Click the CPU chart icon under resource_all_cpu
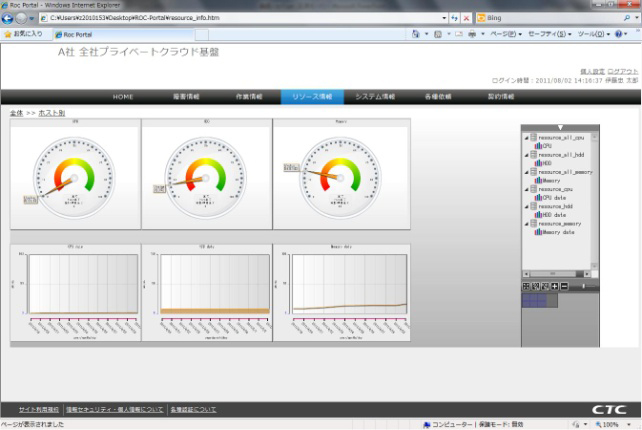Image resolution: width=642 pixels, height=430 pixels. click(x=537, y=145)
